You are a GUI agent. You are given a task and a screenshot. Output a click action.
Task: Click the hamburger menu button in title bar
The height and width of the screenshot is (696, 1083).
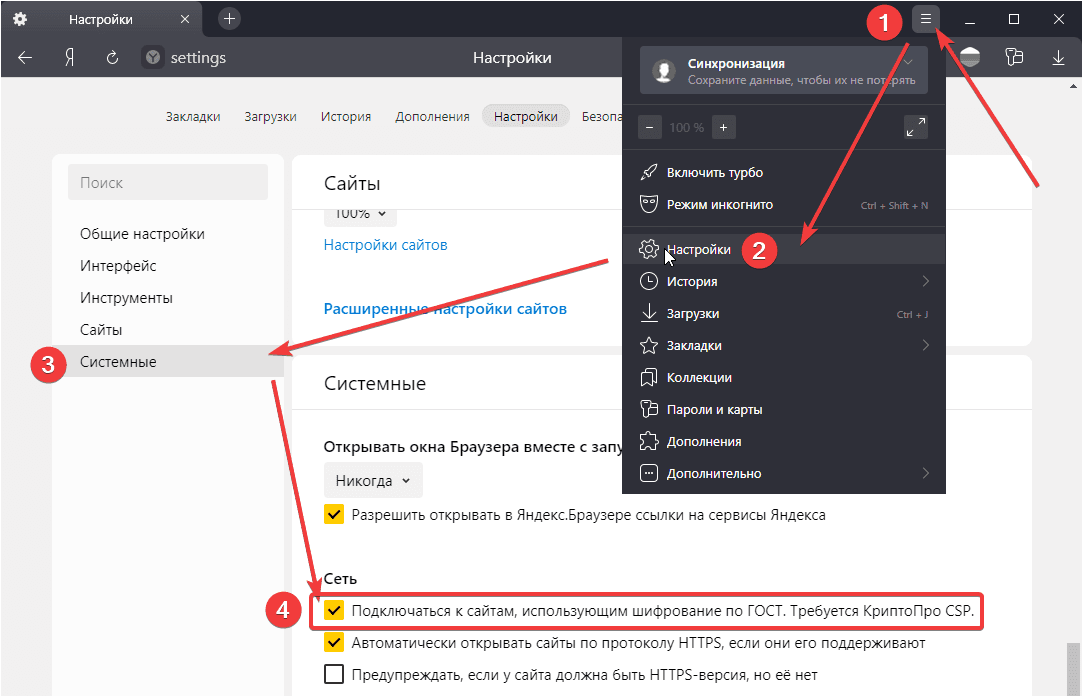(x=926, y=19)
